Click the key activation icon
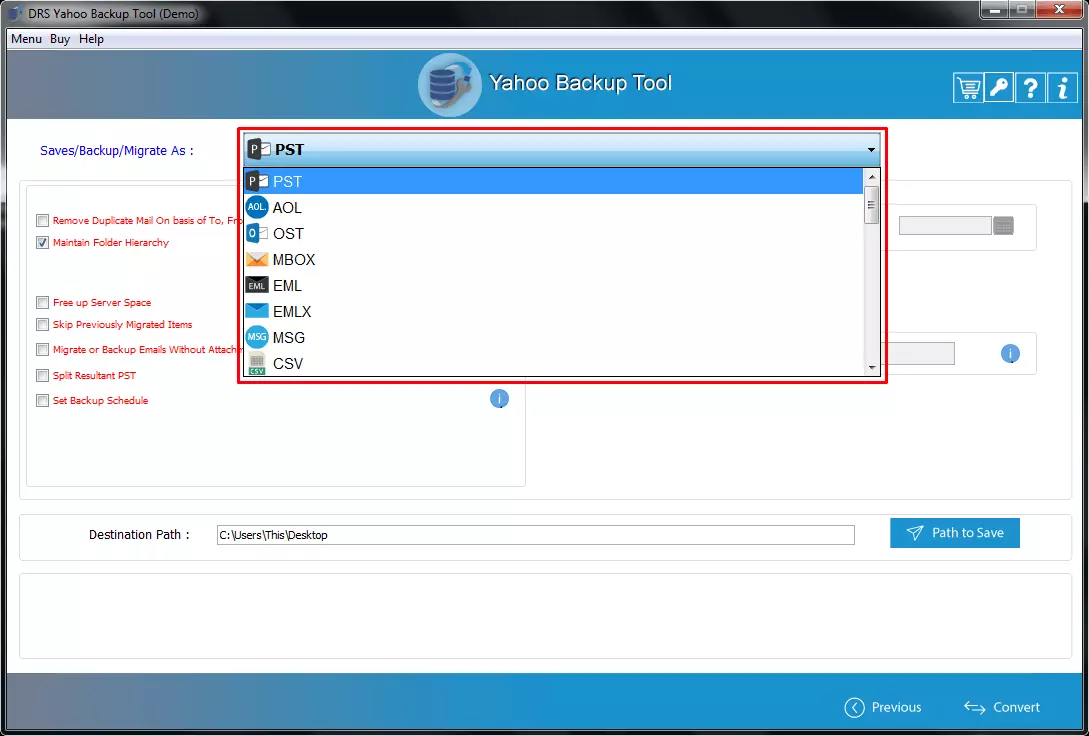The image size is (1089, 736). [999, 88]
